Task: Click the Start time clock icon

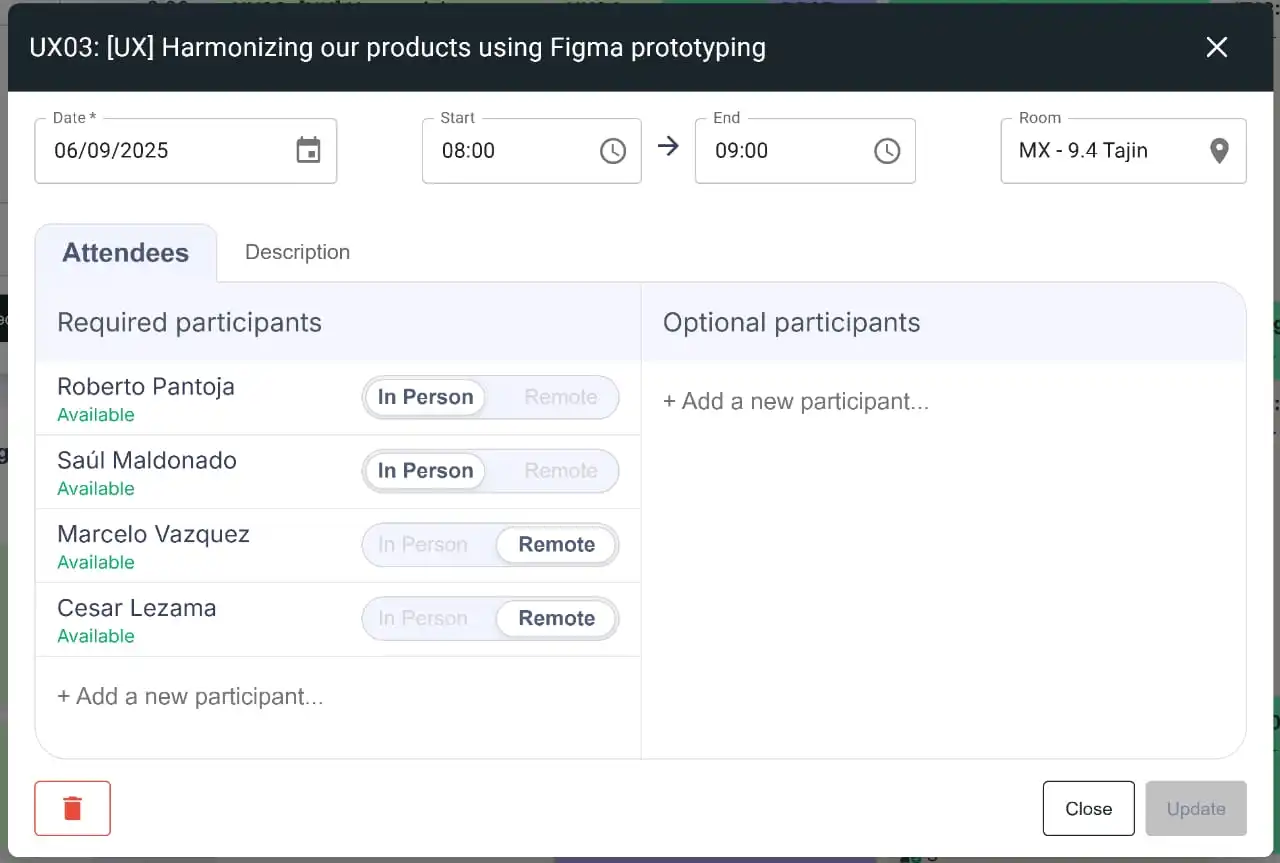Action: pos(612,151)
